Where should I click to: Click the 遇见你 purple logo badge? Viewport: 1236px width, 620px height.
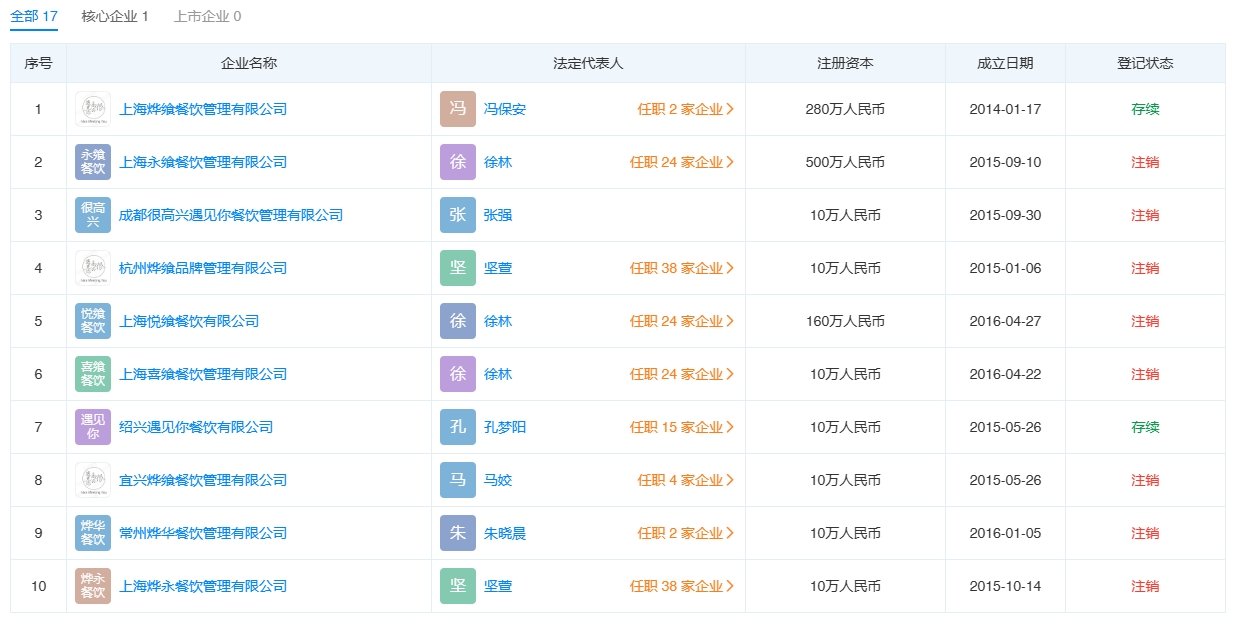pos(93,427)
